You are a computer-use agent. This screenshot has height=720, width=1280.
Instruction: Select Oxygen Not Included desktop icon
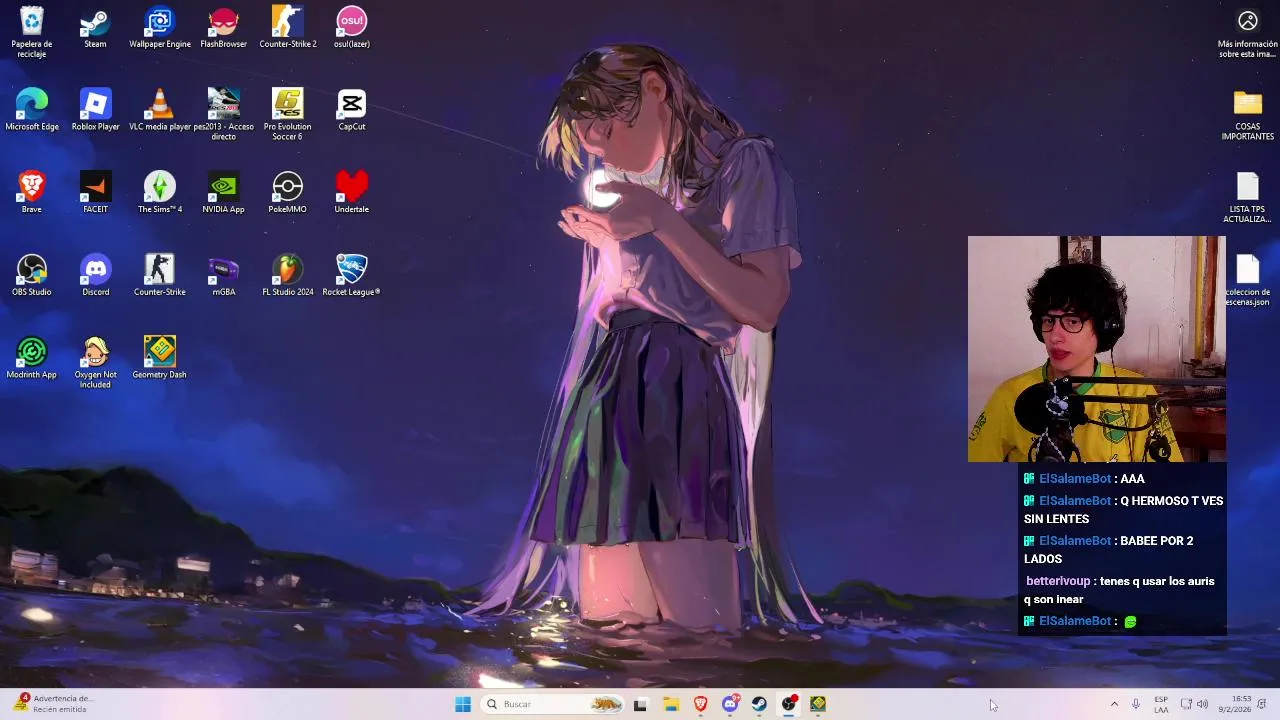(95, 362)
